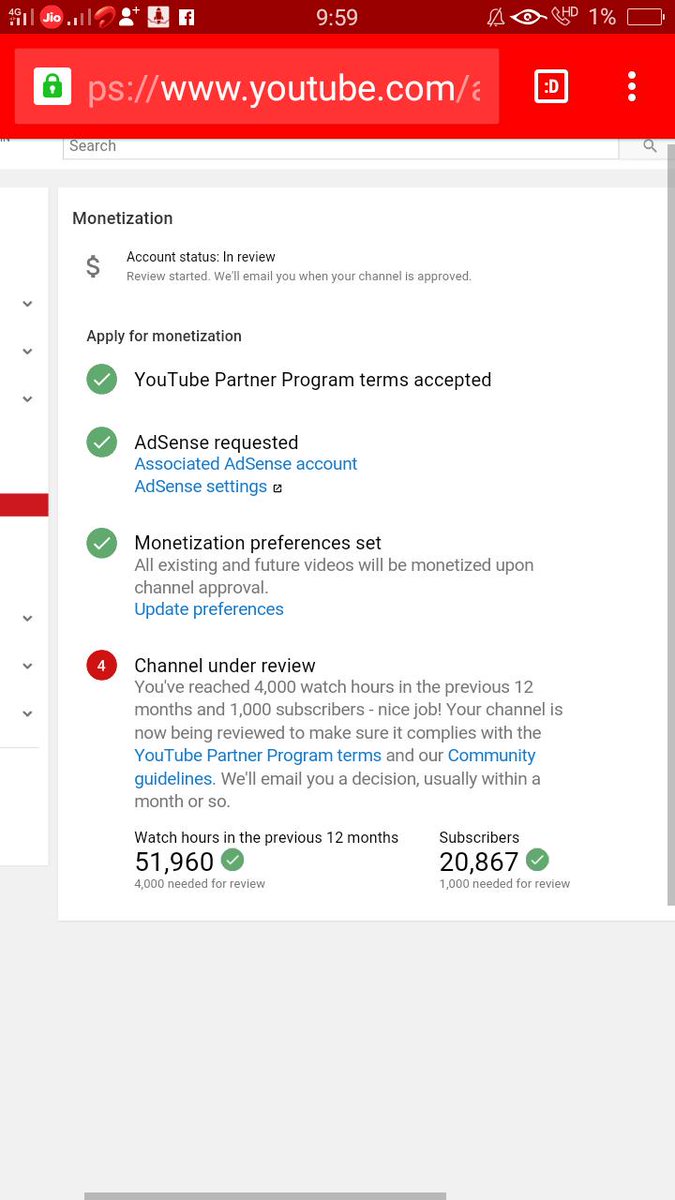Click the horizontal scrollbar at bottom
Viewport: 675px width, 1200px height.
[265, 1196]
